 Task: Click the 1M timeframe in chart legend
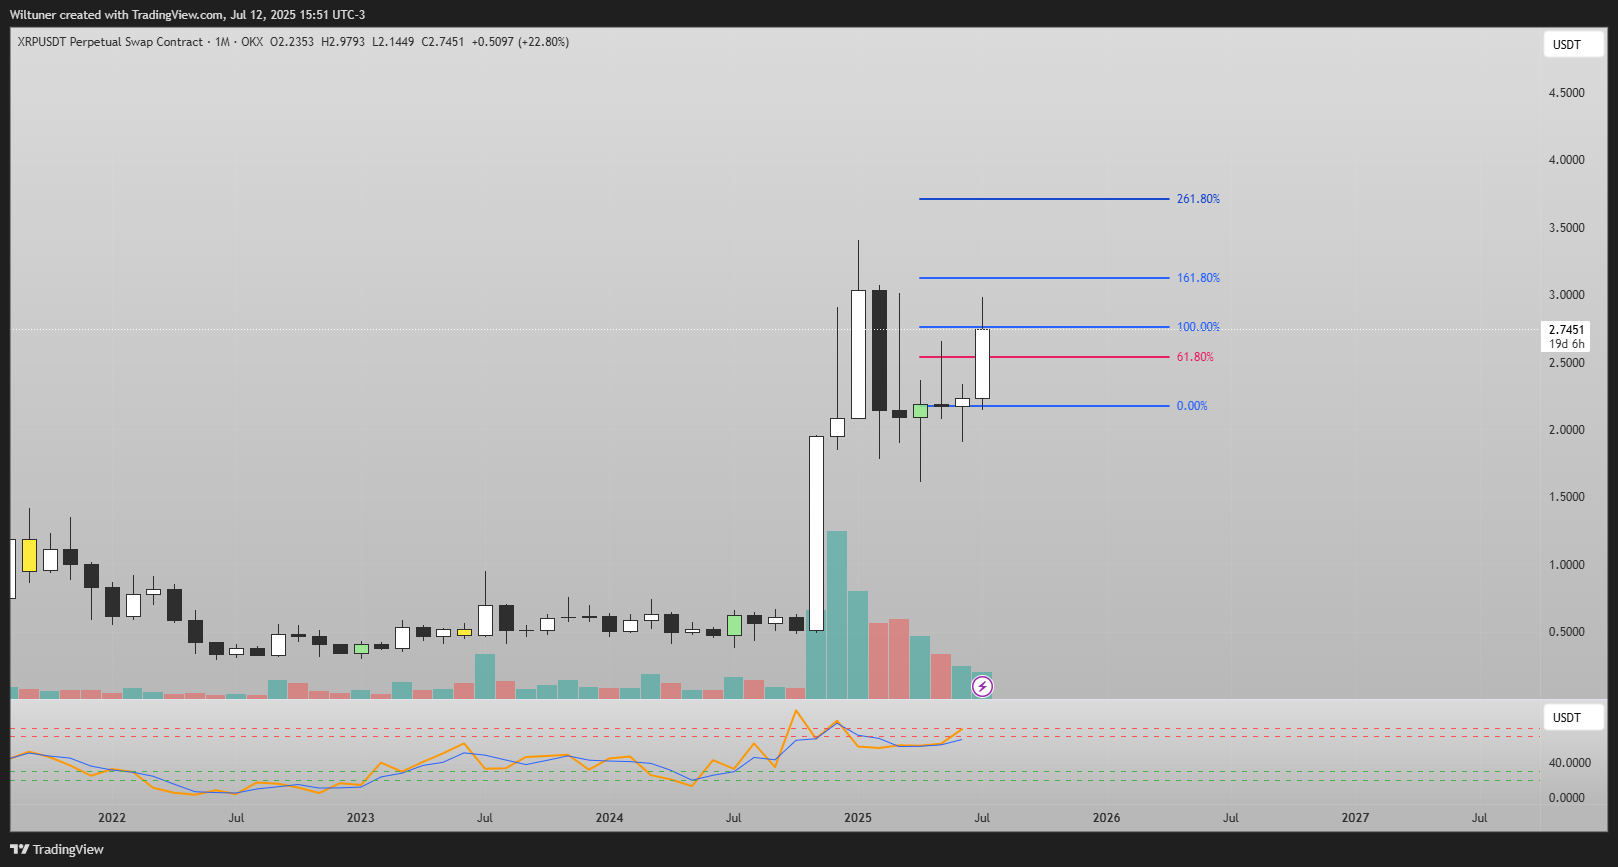[x=222, y=42]
